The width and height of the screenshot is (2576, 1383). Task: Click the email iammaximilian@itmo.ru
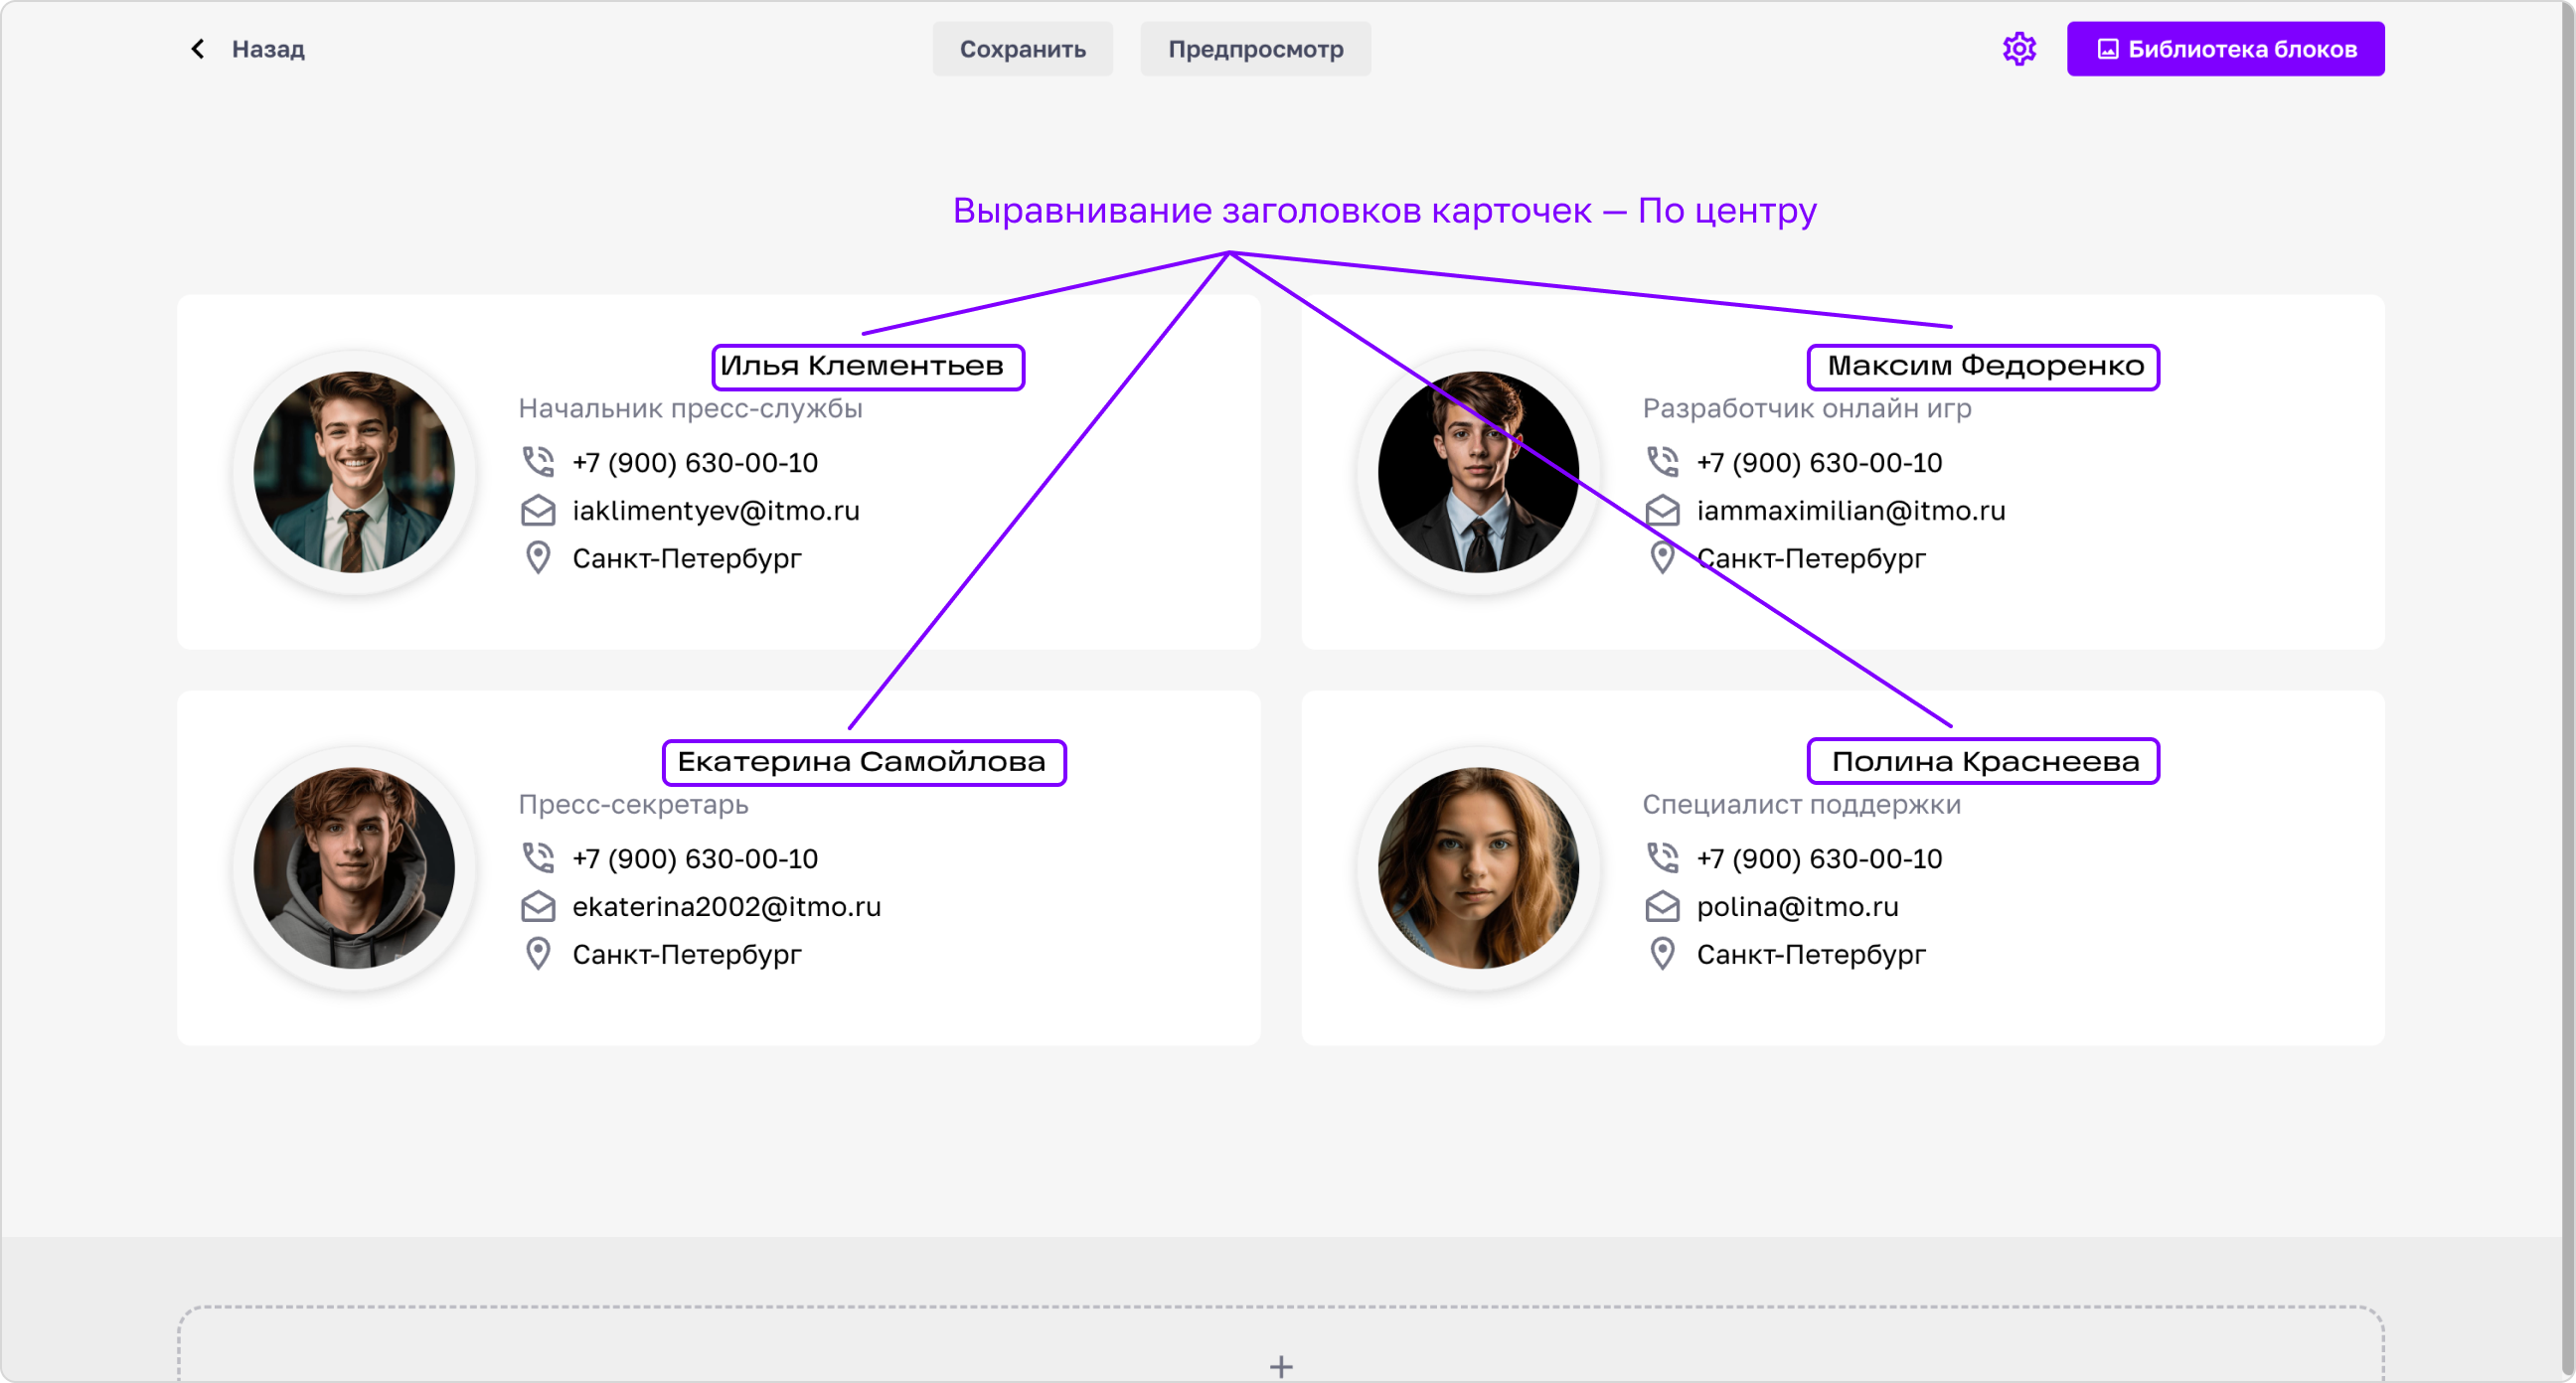point(1851,510)
